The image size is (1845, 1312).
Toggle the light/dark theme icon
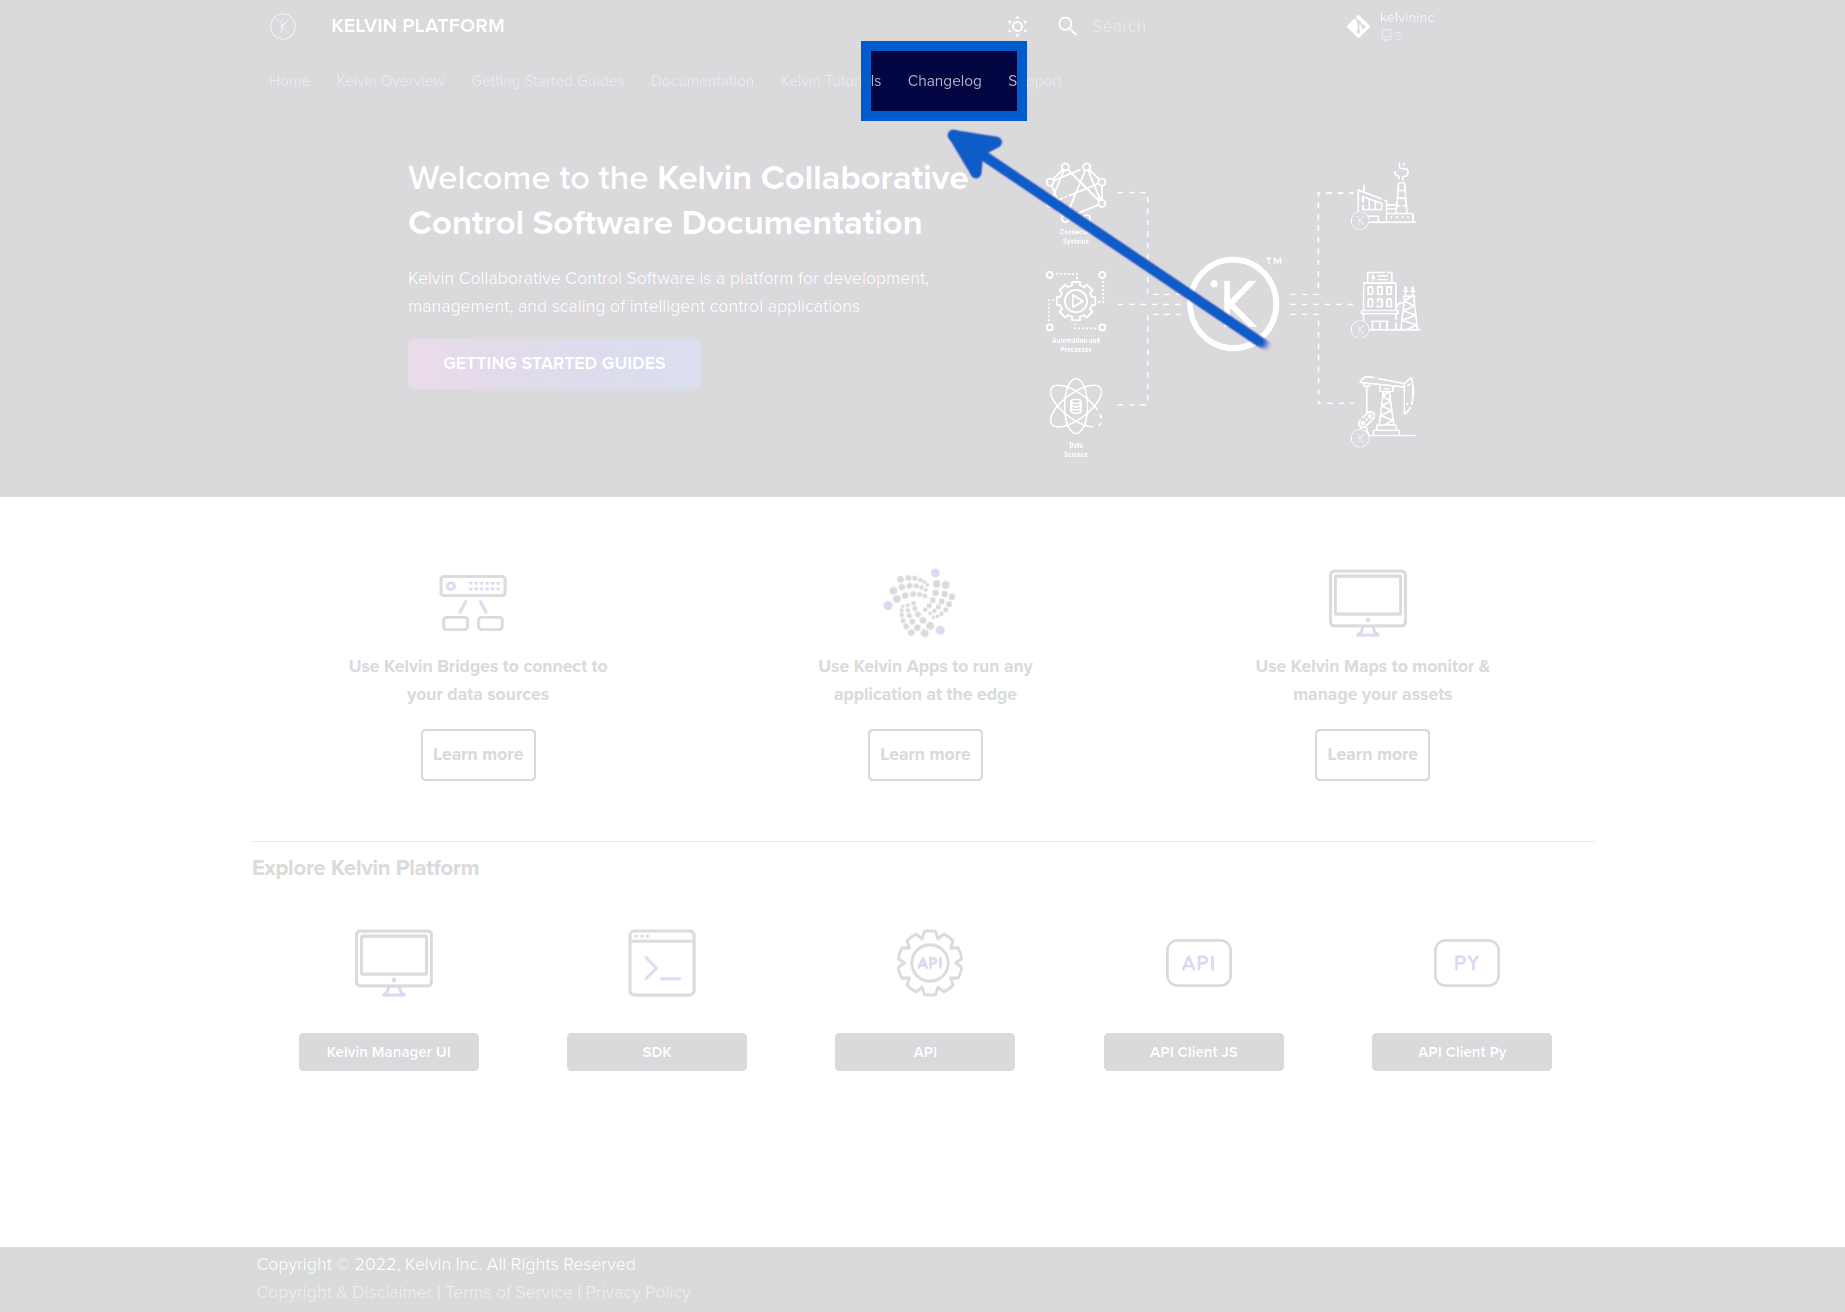pyautogui.click(x=1017, y=26)
